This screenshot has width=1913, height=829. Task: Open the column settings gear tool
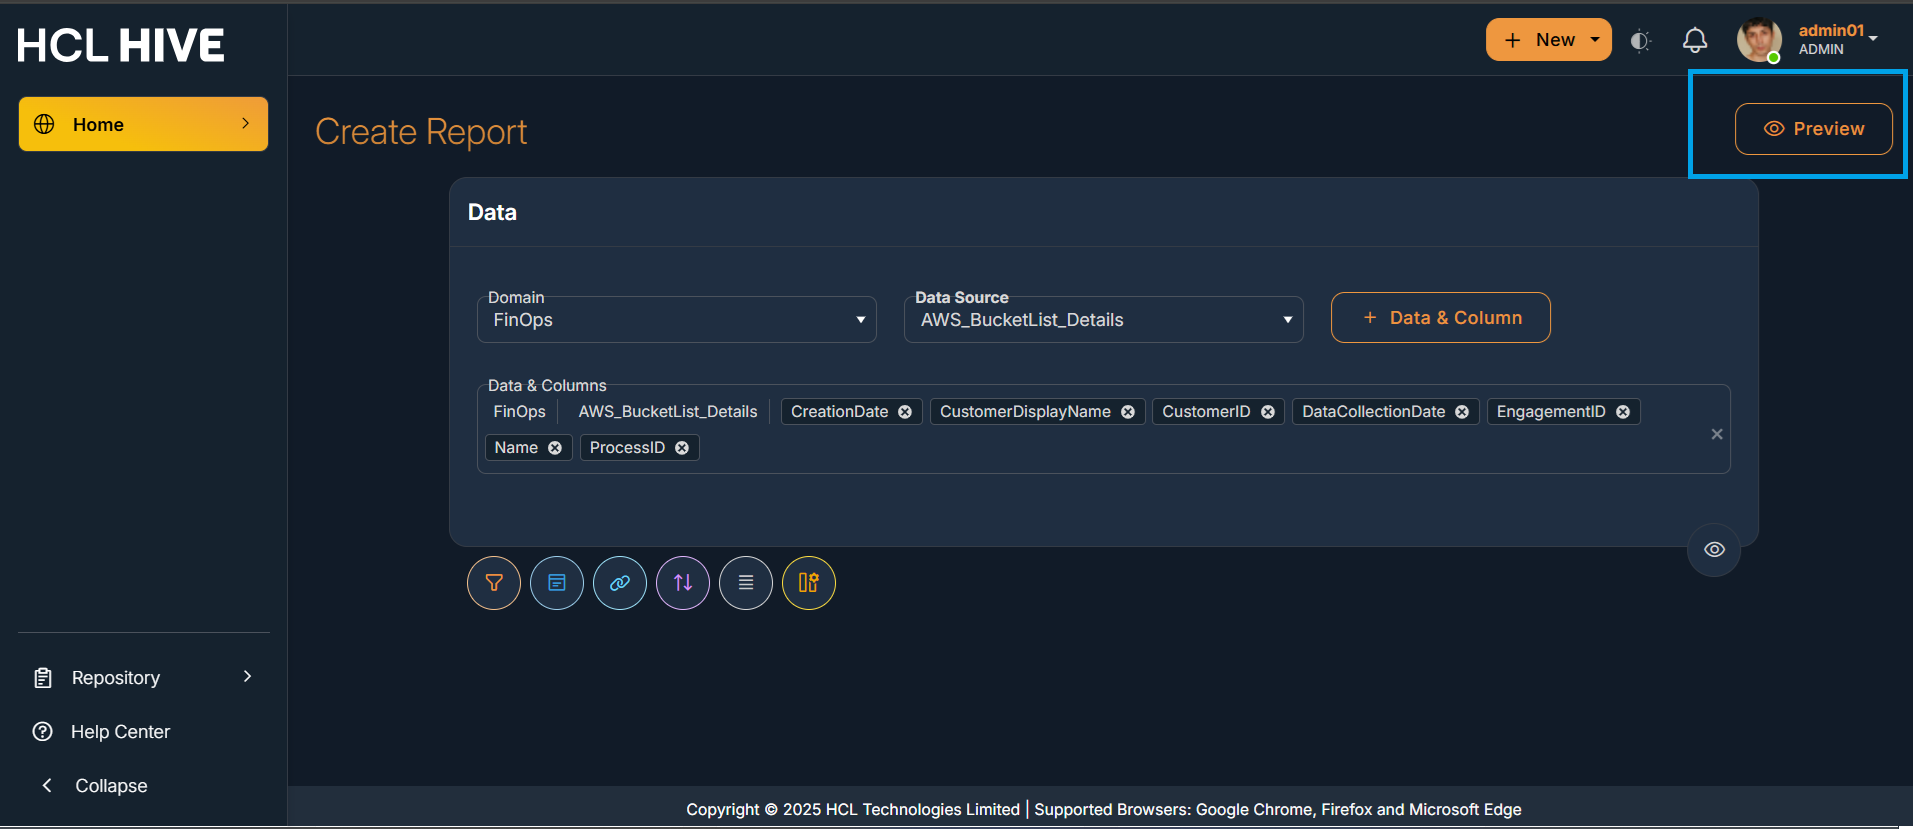[x=809, y=583]
